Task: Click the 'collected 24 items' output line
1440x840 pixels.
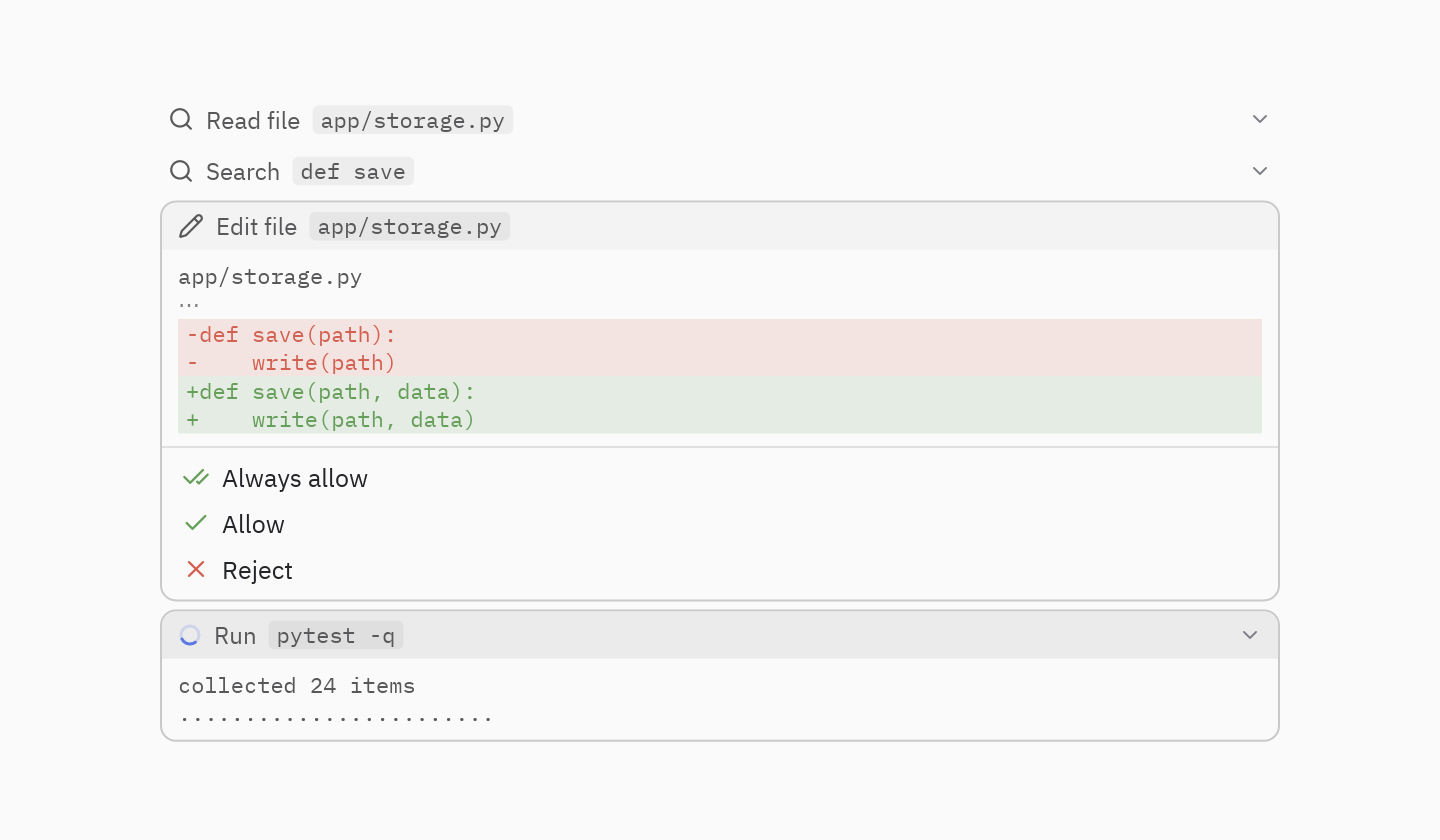Action: click(x=297, y=686)
